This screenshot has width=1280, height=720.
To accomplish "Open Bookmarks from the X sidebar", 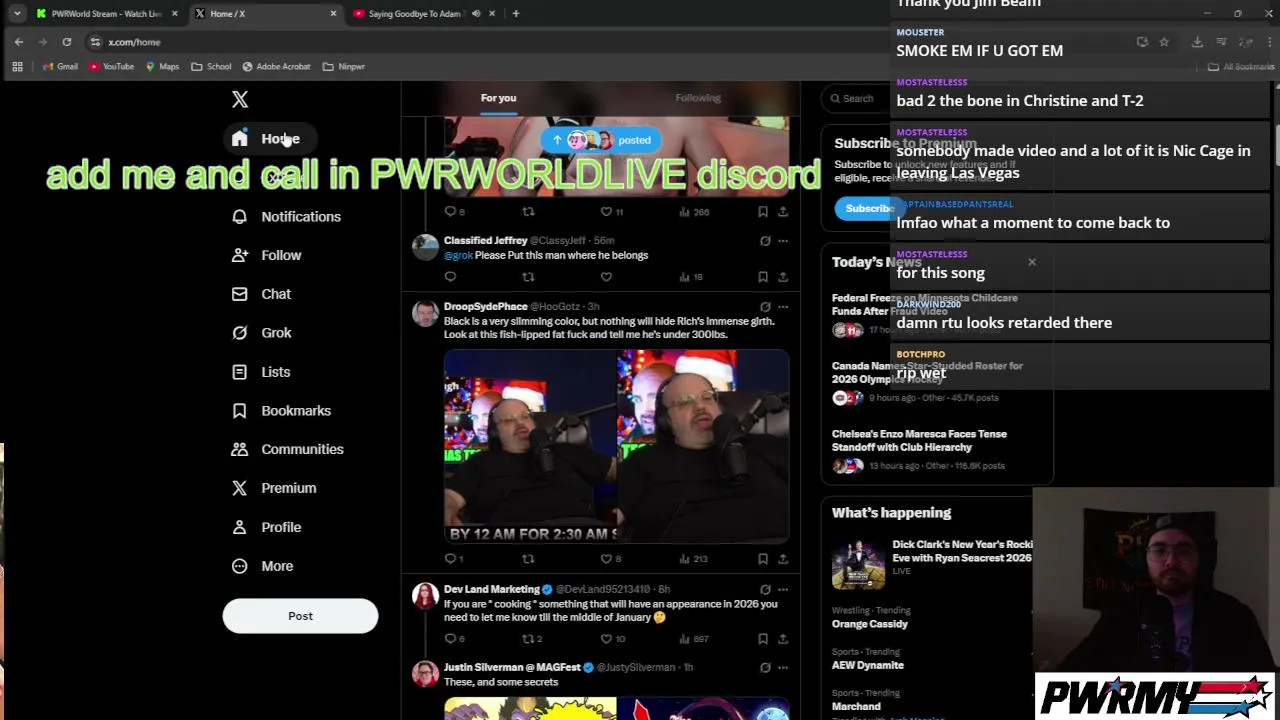I will click(281, 411).
